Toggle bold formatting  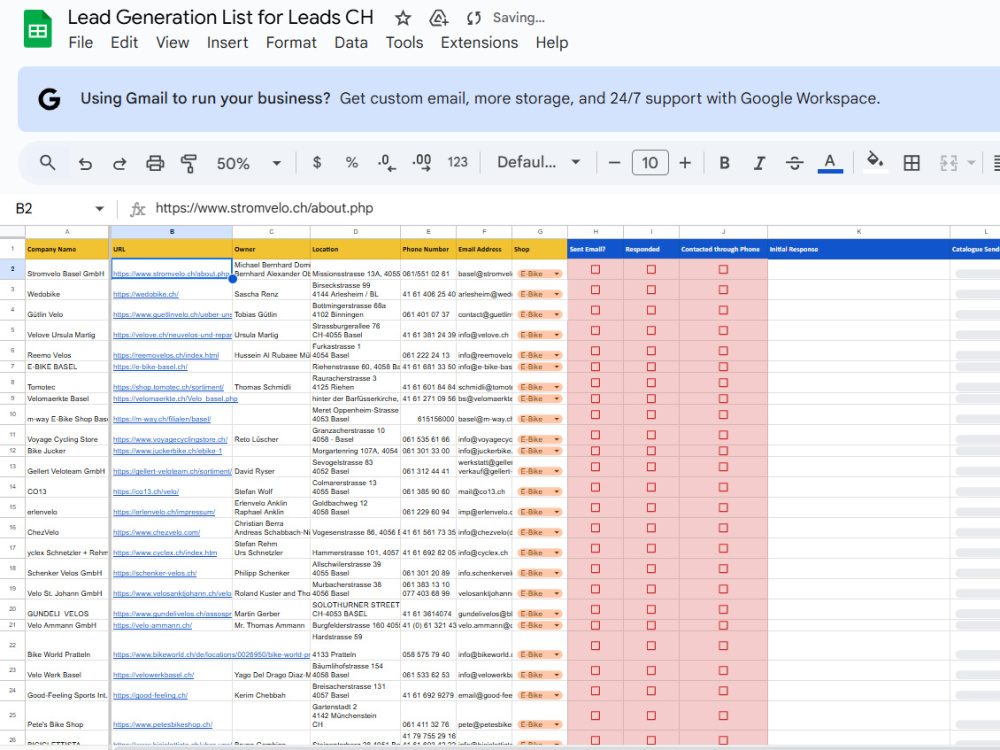[x=724, y=163]
